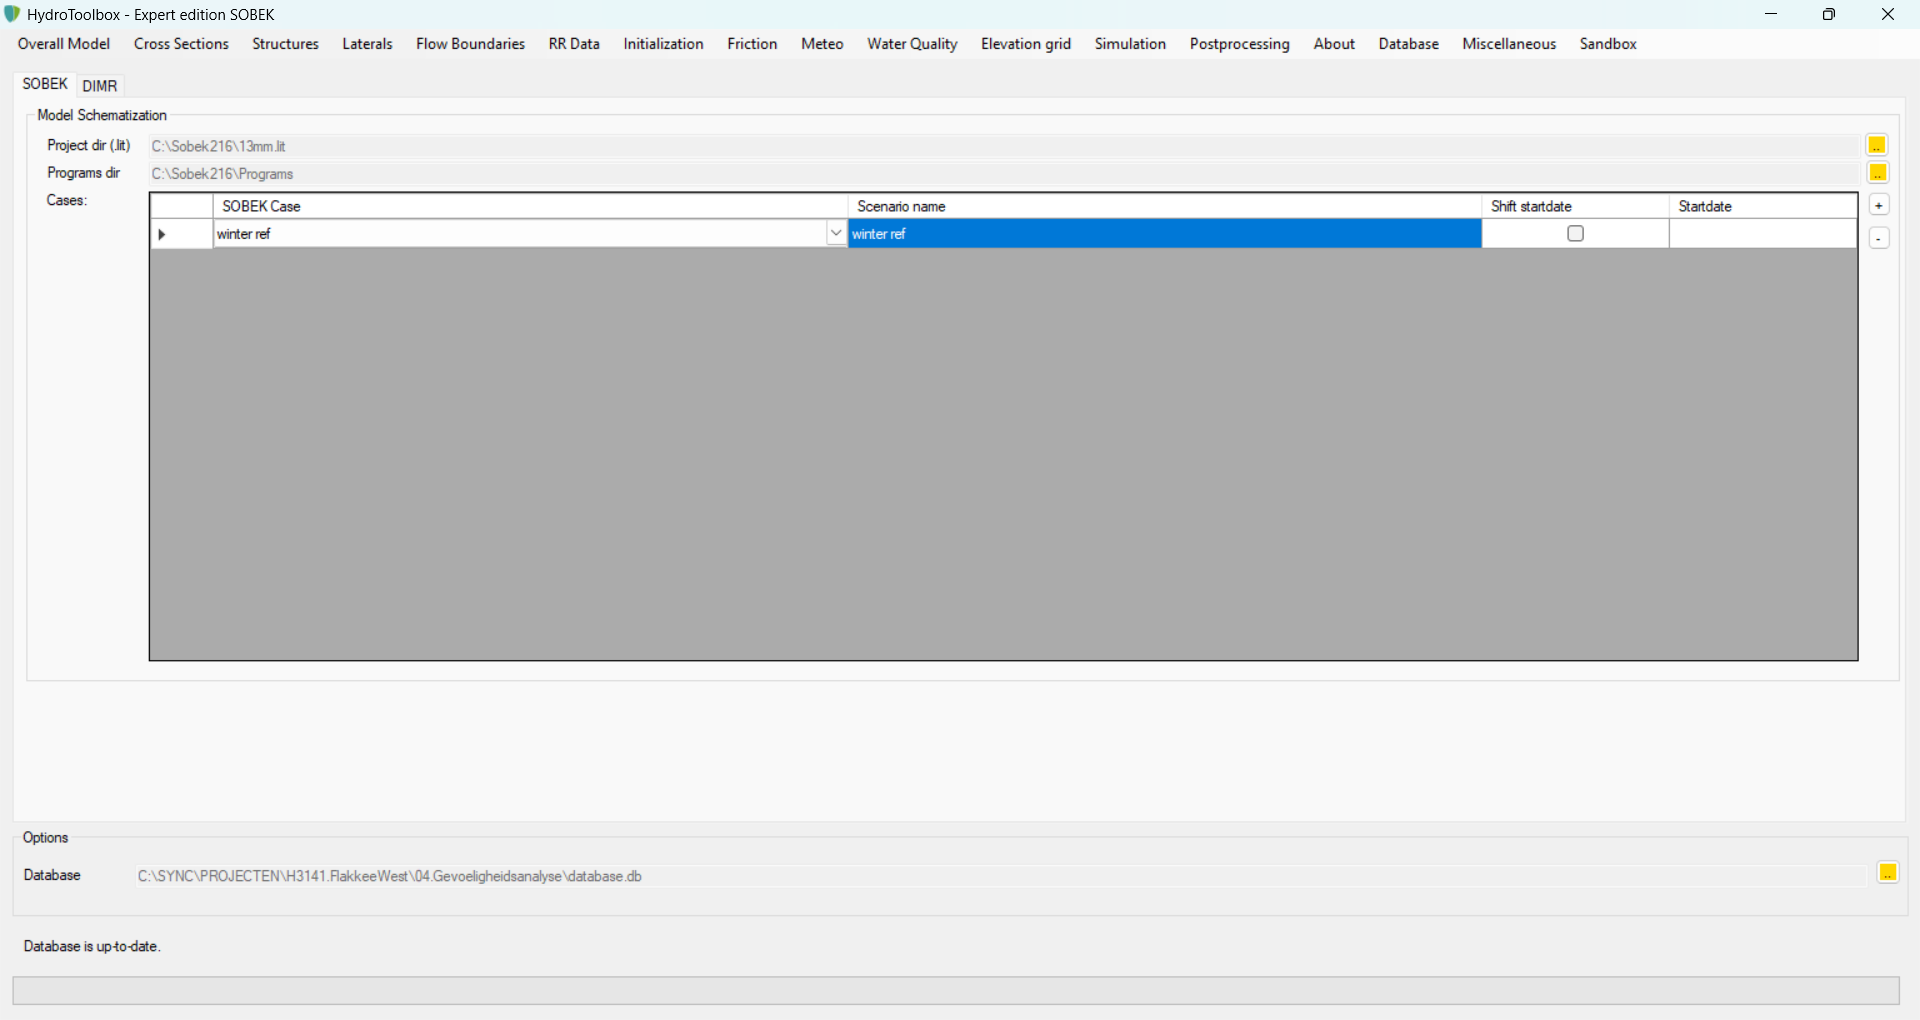Select the winter ref row arrow header
This screenshot has height=1020, width=1920.
(181, 234)
